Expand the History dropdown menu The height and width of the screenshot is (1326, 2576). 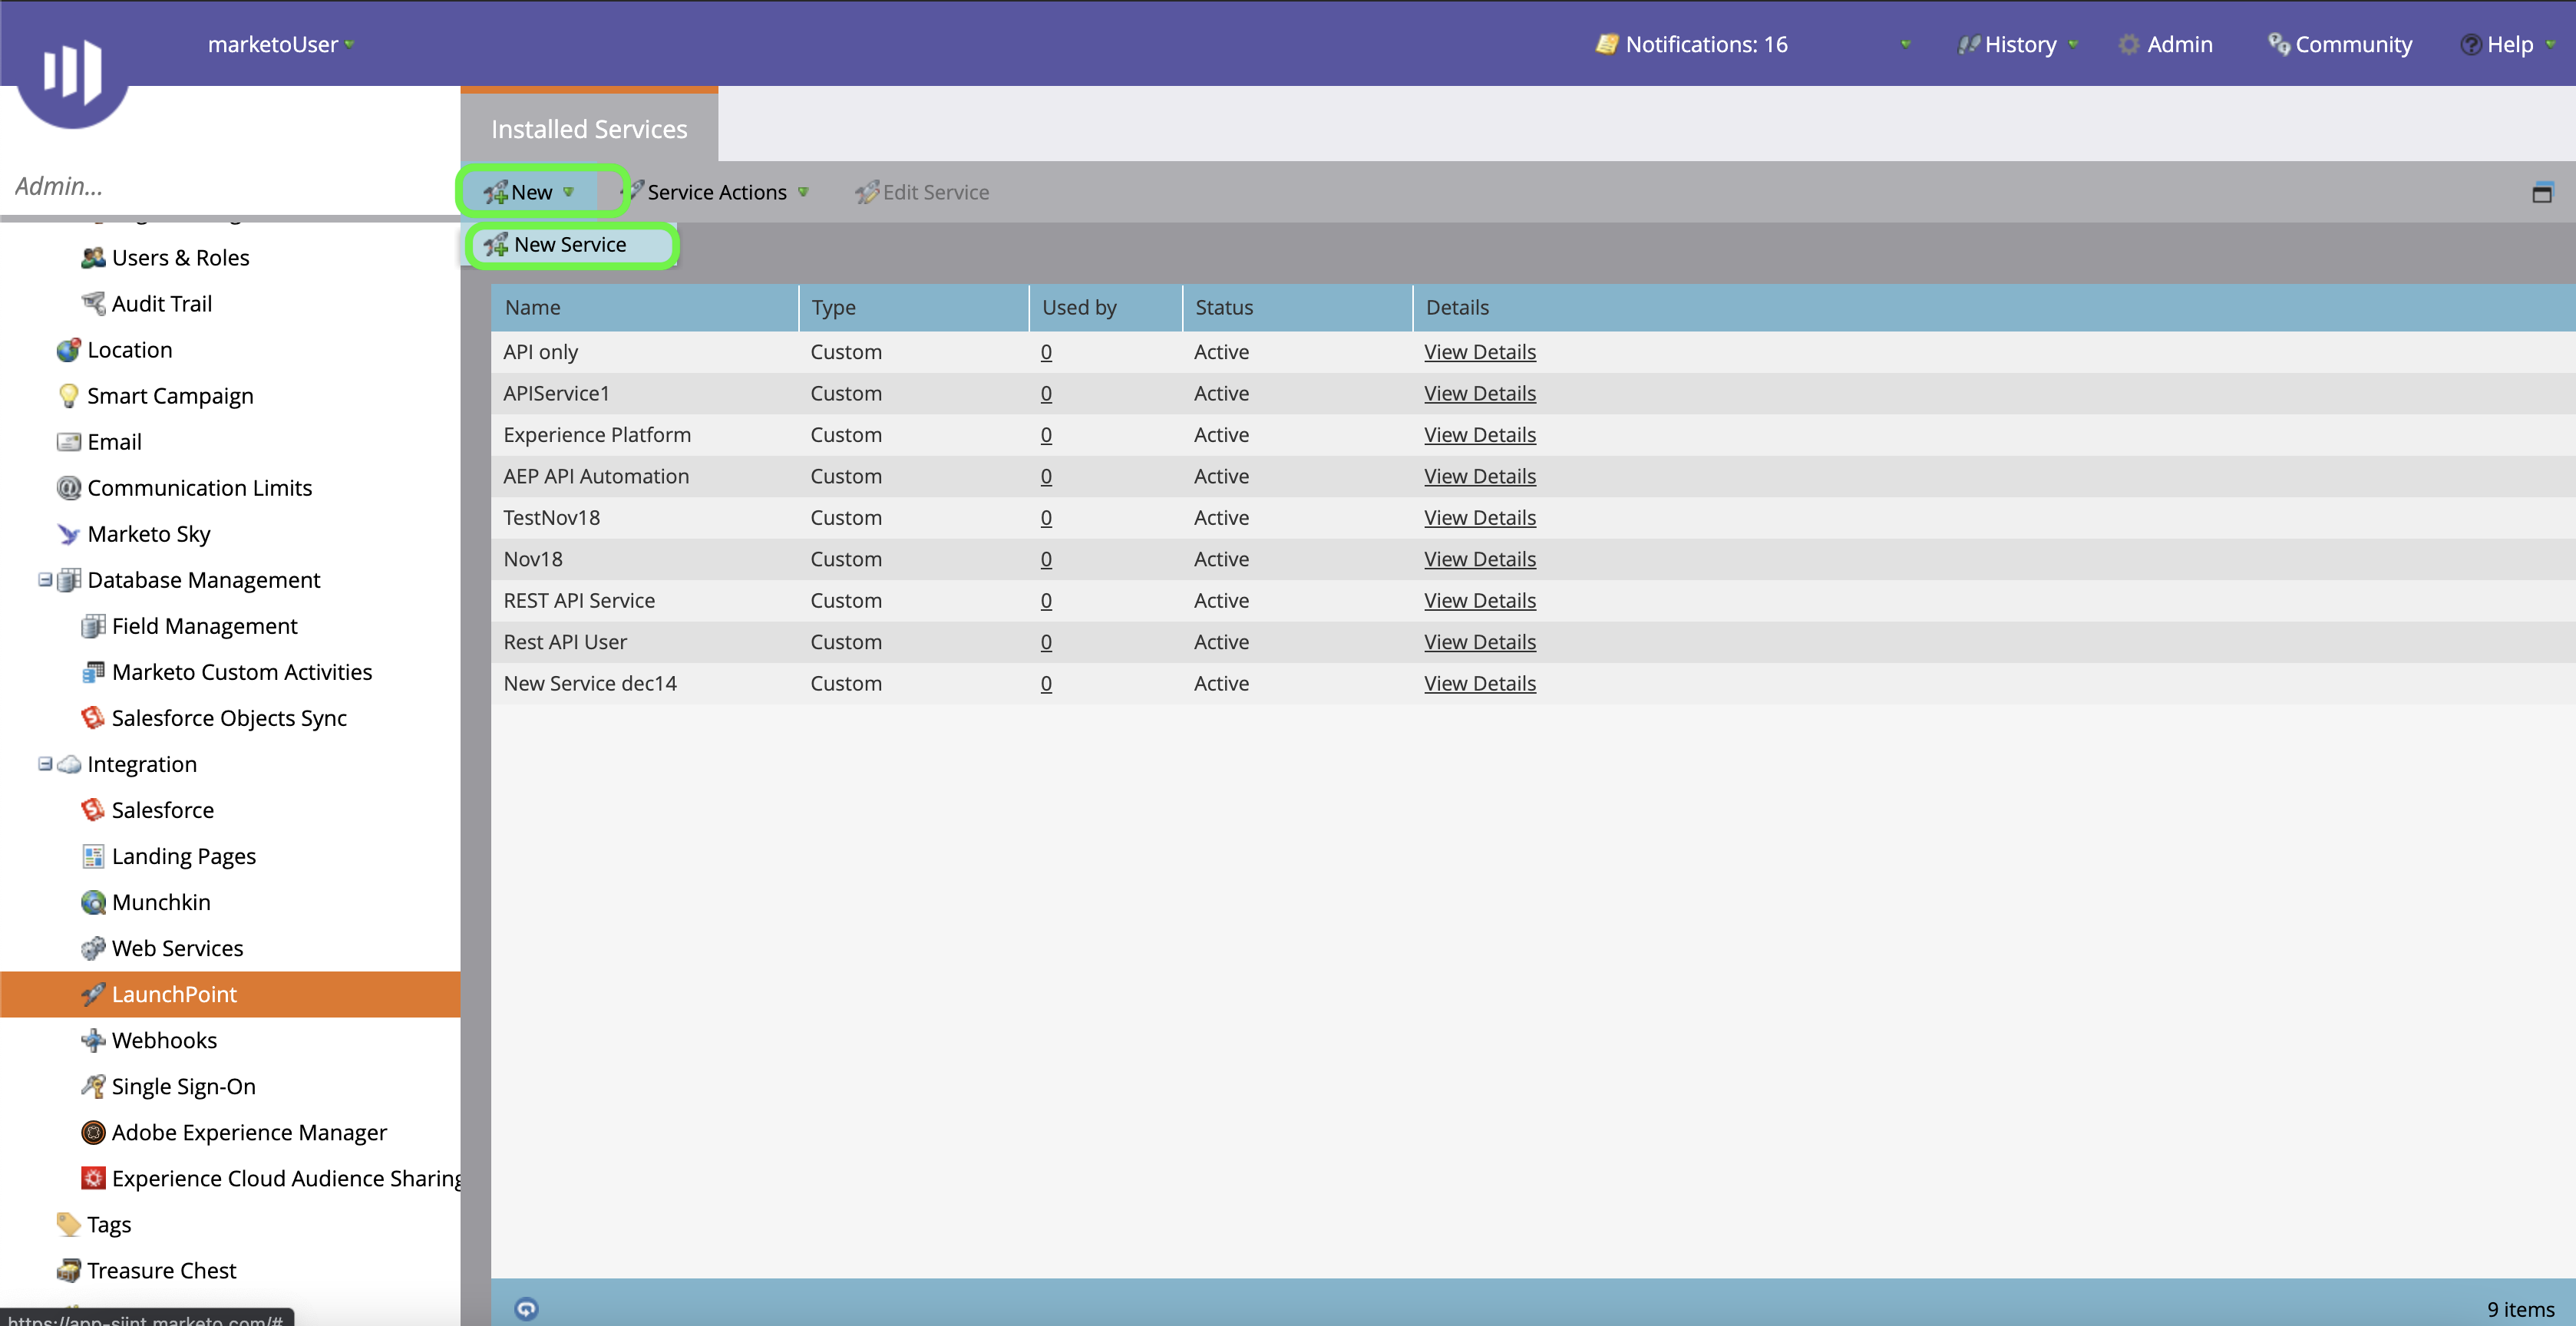(x=2019, y=45)
